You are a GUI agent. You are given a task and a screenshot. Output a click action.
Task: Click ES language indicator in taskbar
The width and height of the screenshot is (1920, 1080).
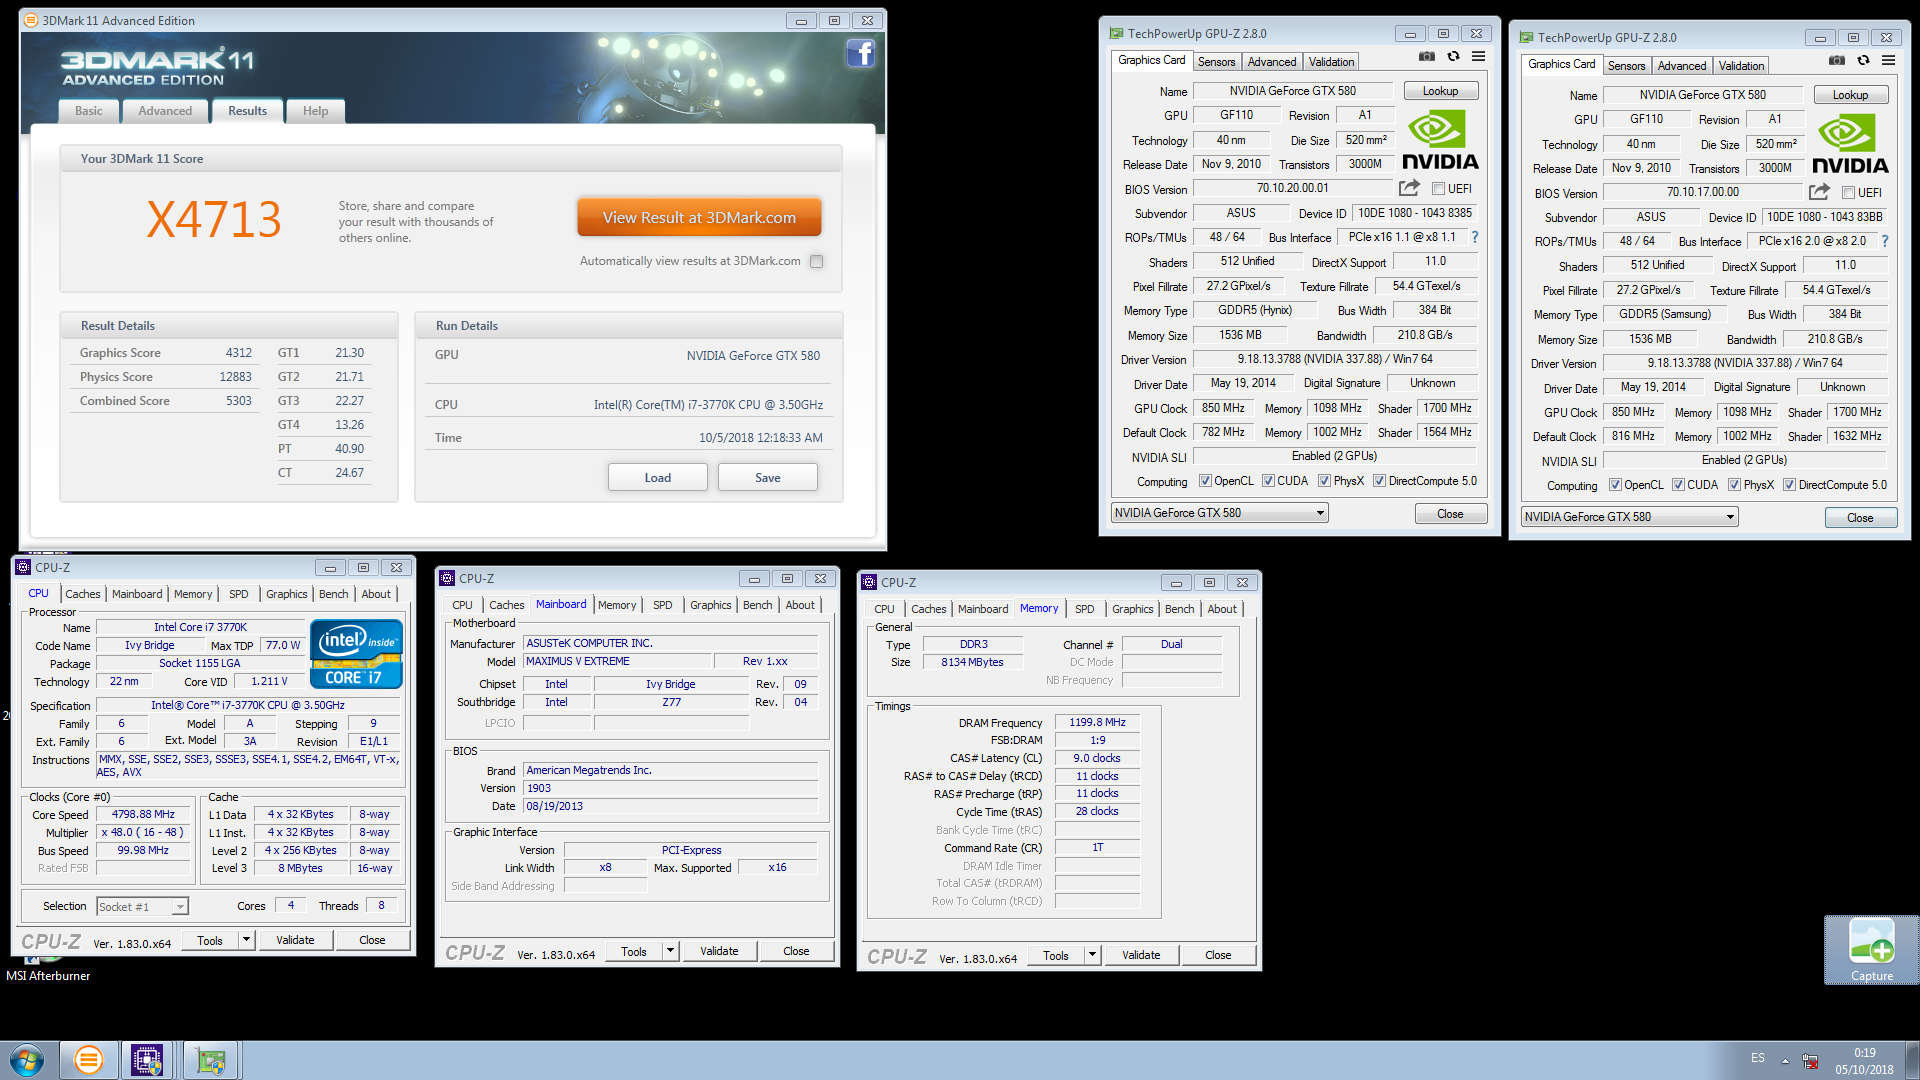(1758, 1058)
